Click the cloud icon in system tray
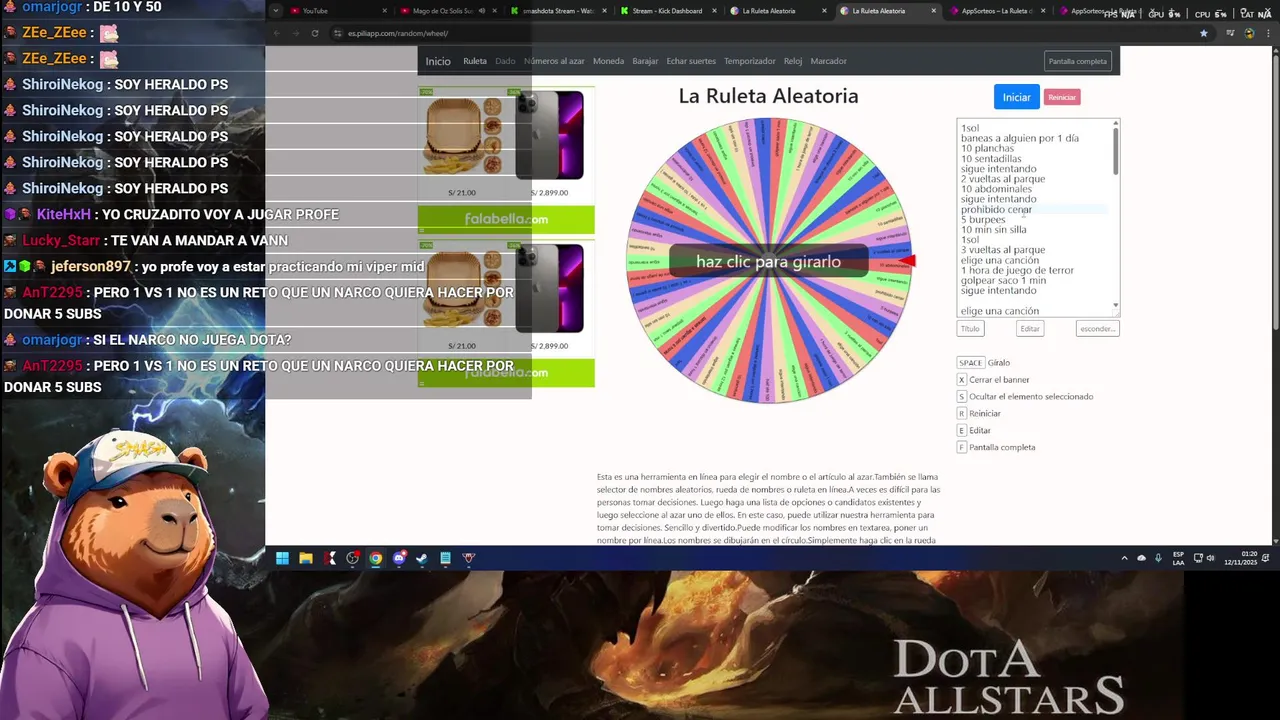This screenshot has height=720, width=1280. click(x=1141, y=558)
